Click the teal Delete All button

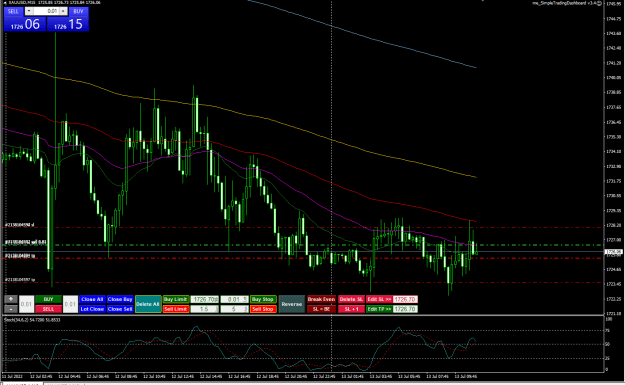pos(148,304)
